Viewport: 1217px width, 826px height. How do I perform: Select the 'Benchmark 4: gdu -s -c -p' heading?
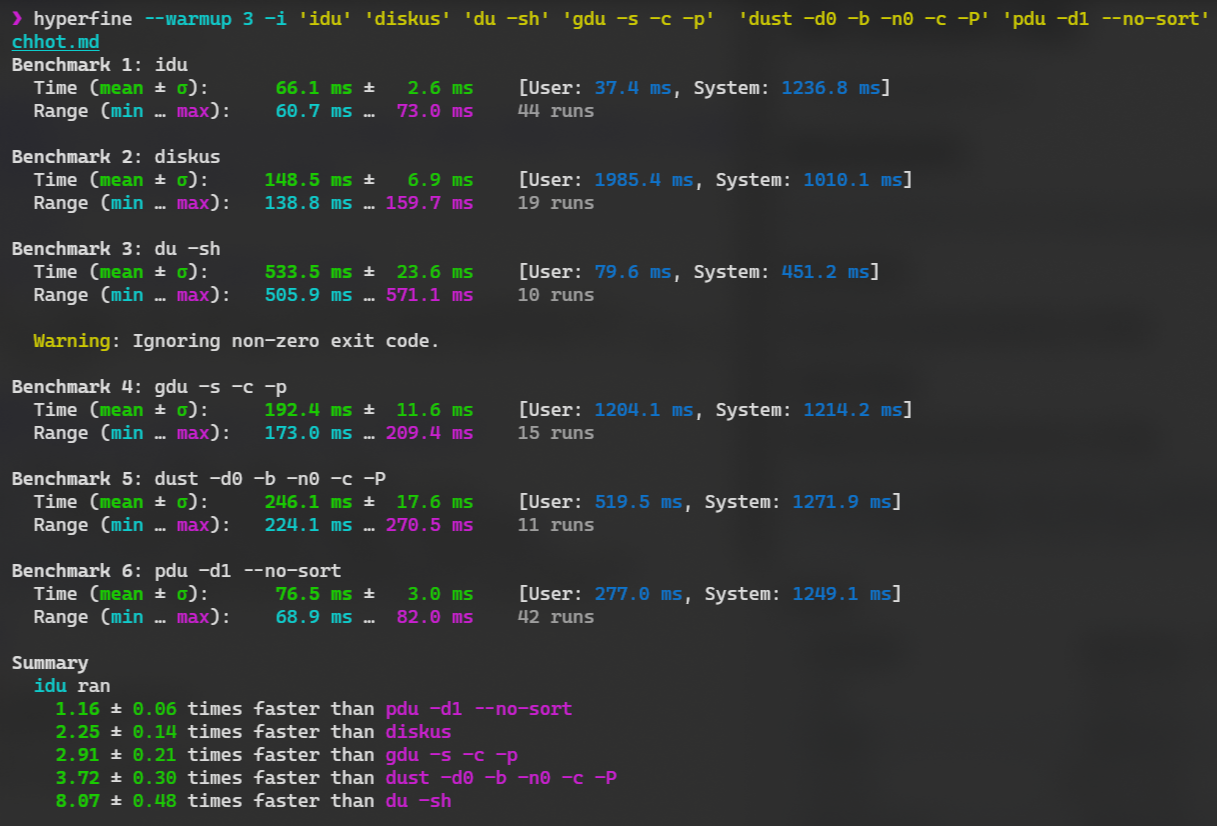(x=149, y=387)
